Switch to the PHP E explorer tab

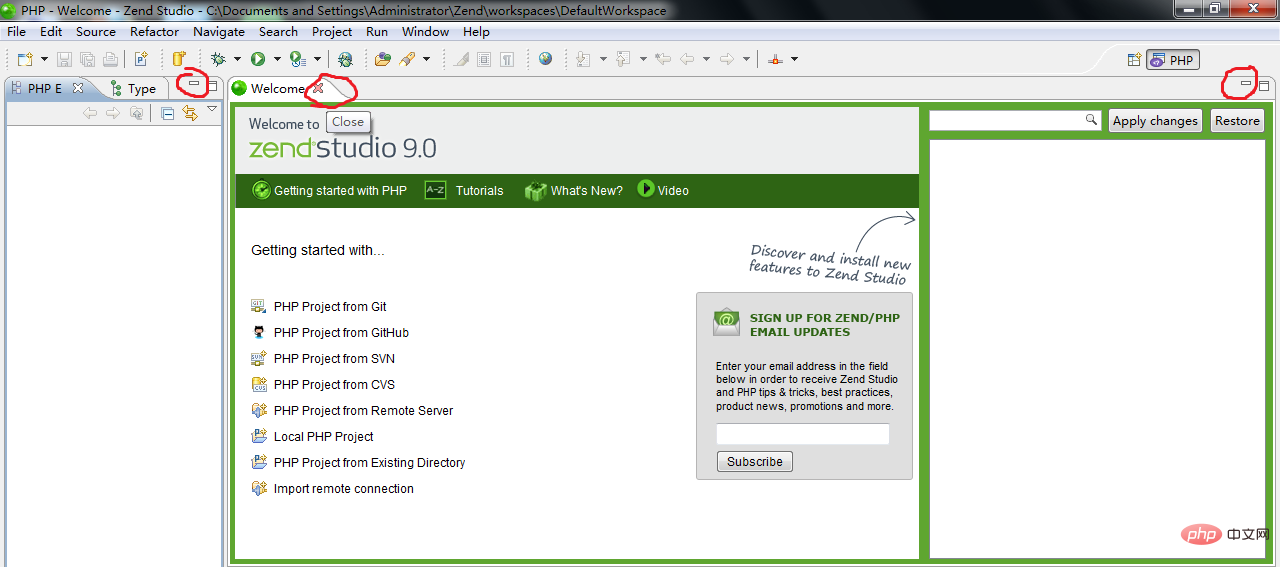tap(45, 88)
